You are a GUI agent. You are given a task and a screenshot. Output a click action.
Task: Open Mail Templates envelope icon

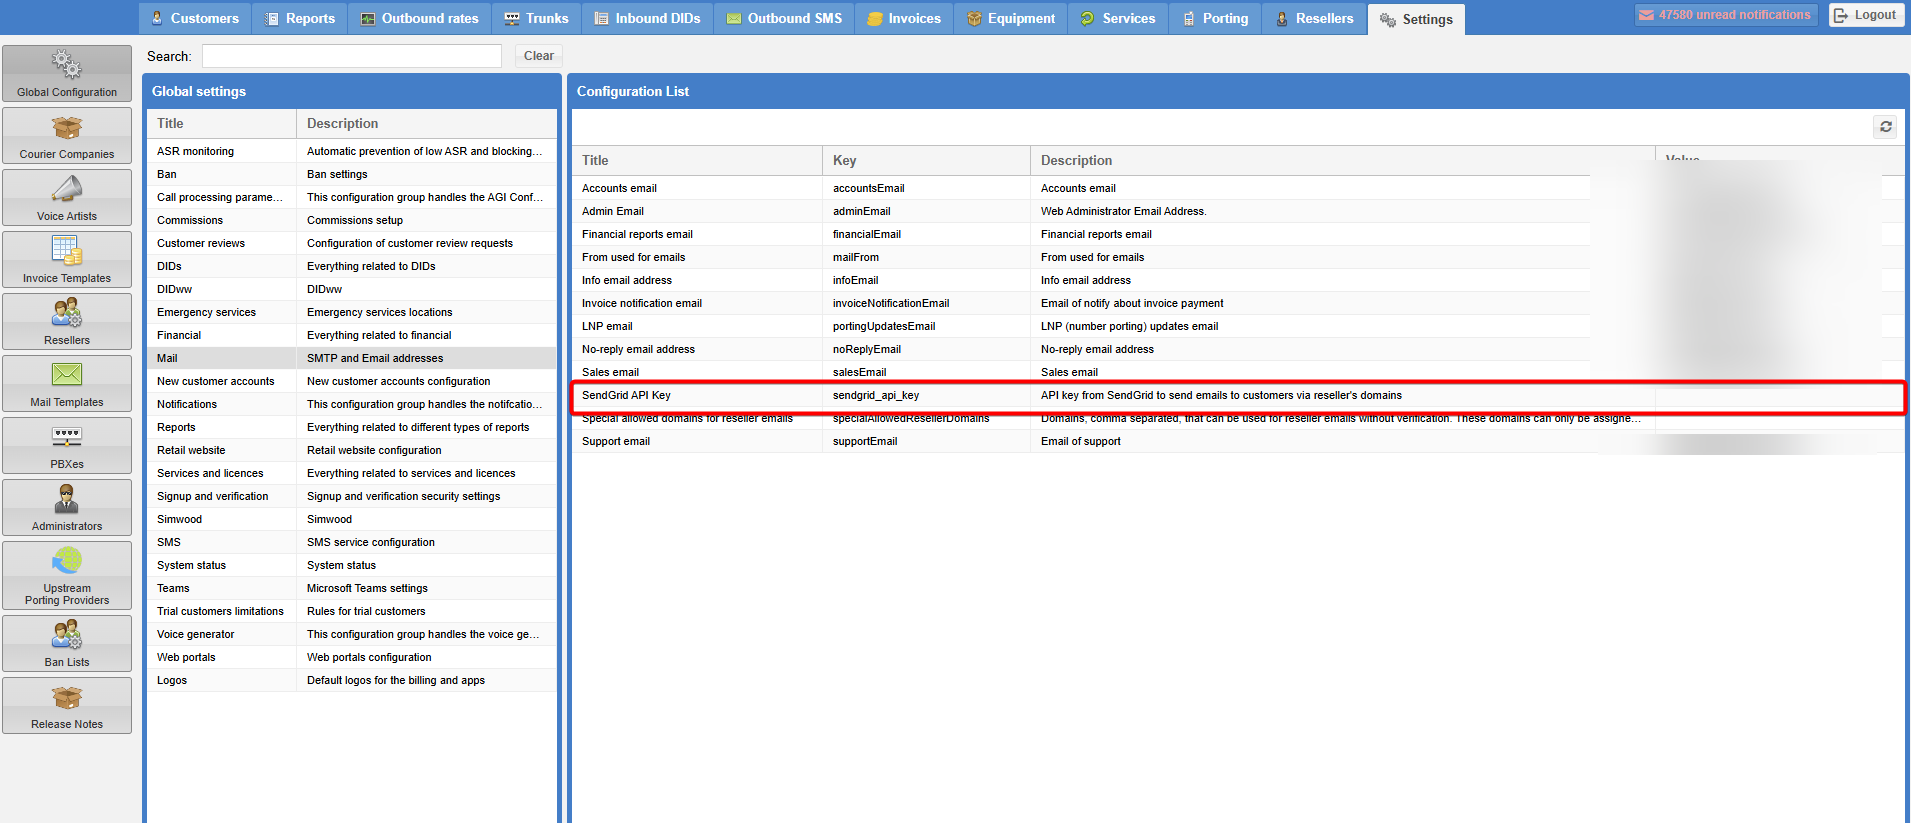[x=67, y=375]
